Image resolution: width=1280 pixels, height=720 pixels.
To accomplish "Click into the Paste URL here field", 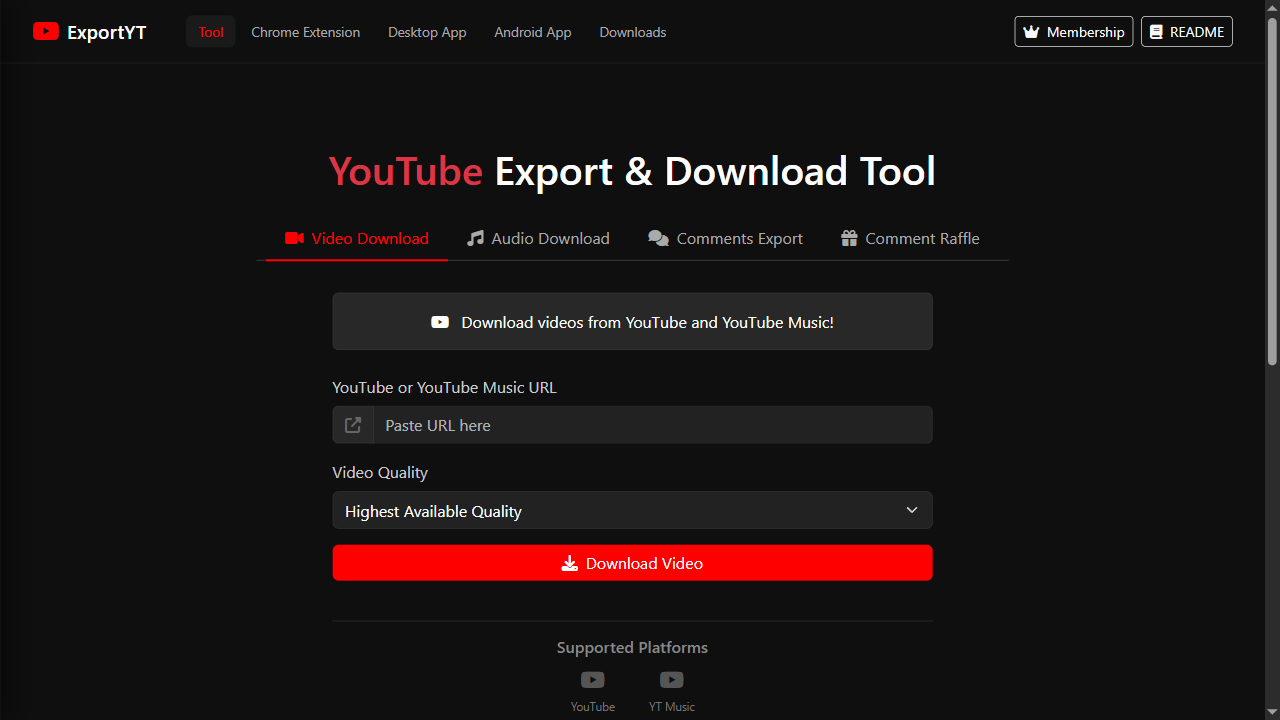I will pyautogui.click(x=653, y=425).
